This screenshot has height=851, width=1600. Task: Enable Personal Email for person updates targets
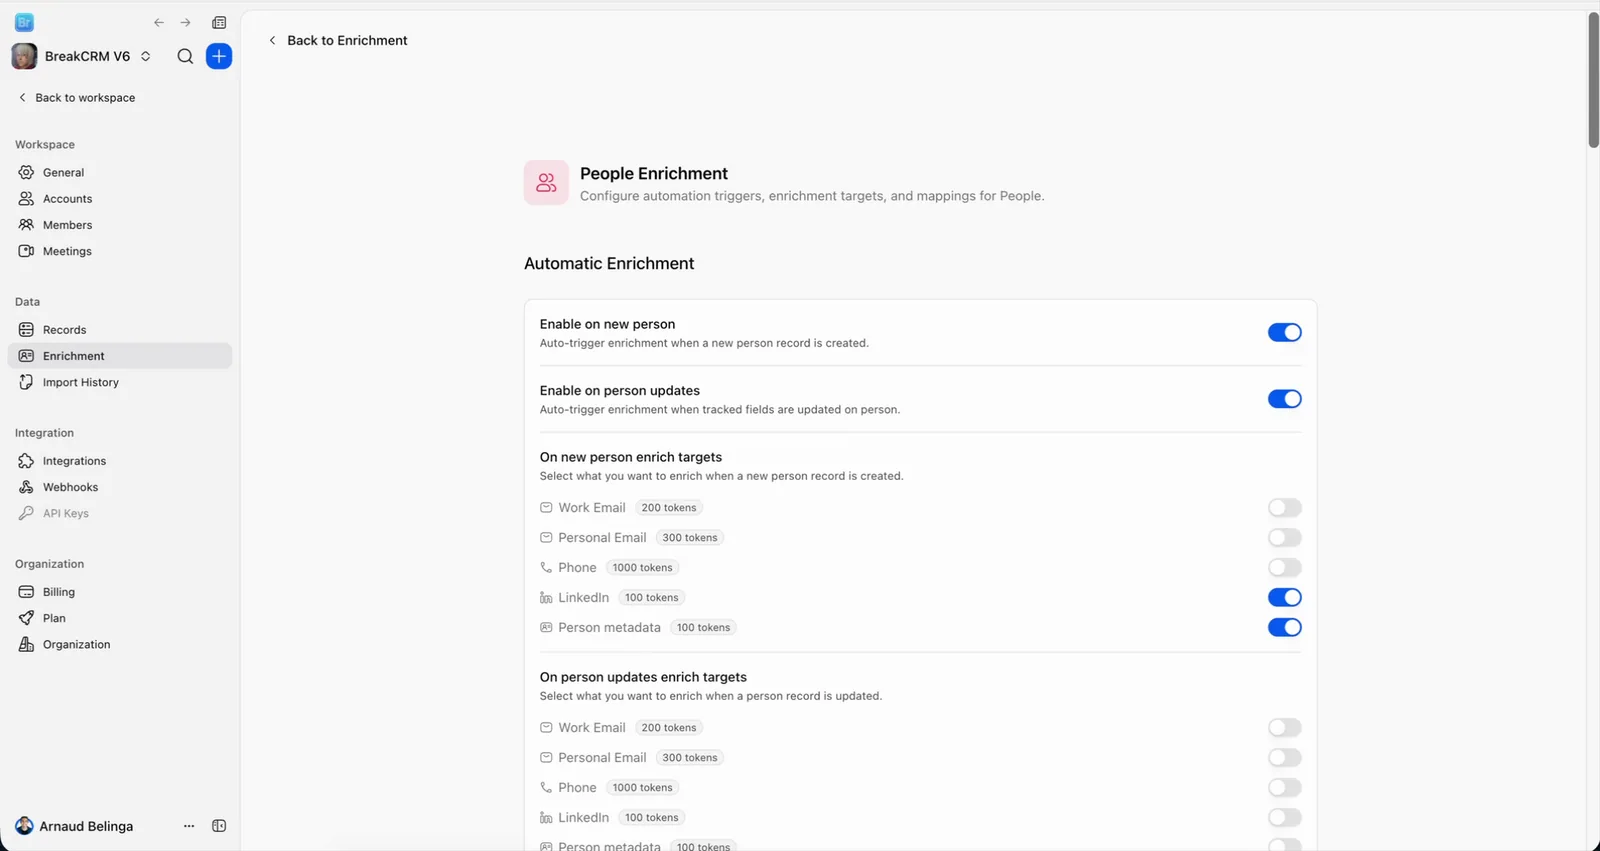tap(1284, 758)
